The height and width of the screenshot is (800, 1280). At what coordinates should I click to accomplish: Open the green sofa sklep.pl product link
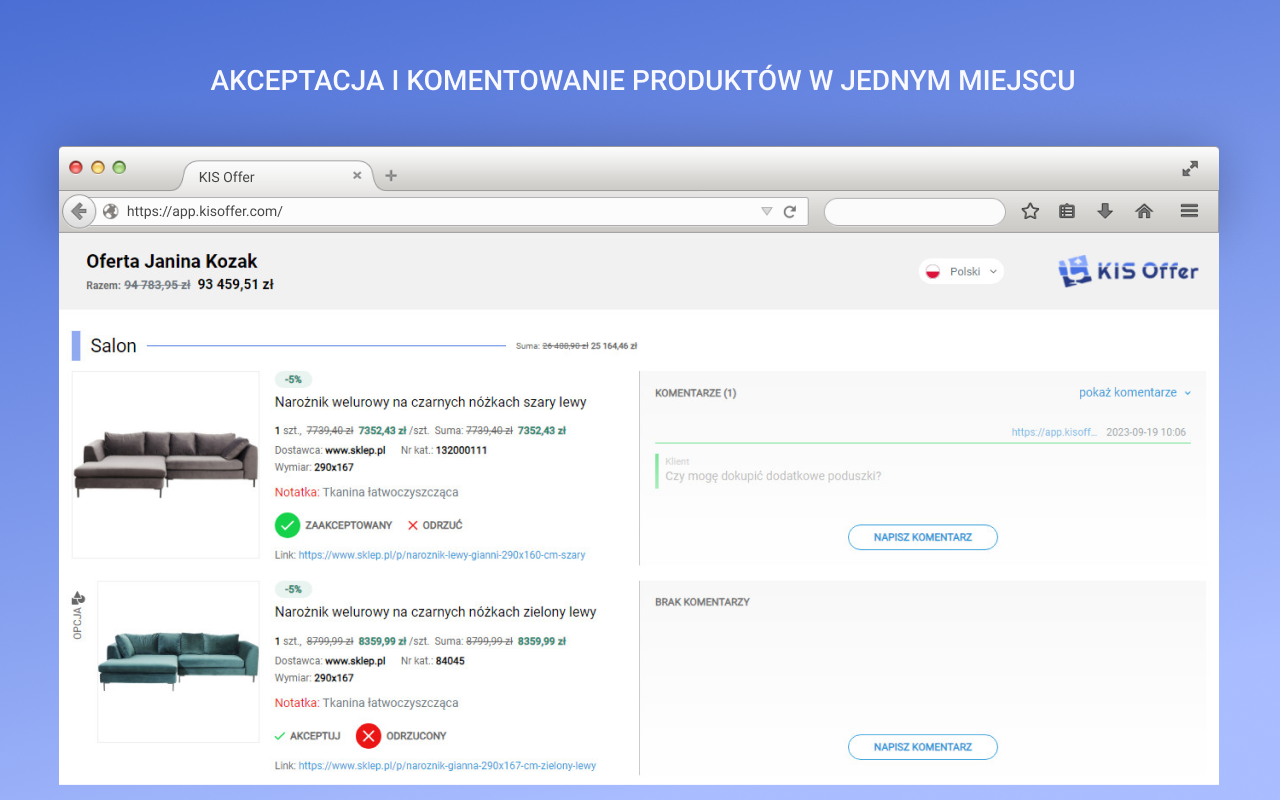447,766
